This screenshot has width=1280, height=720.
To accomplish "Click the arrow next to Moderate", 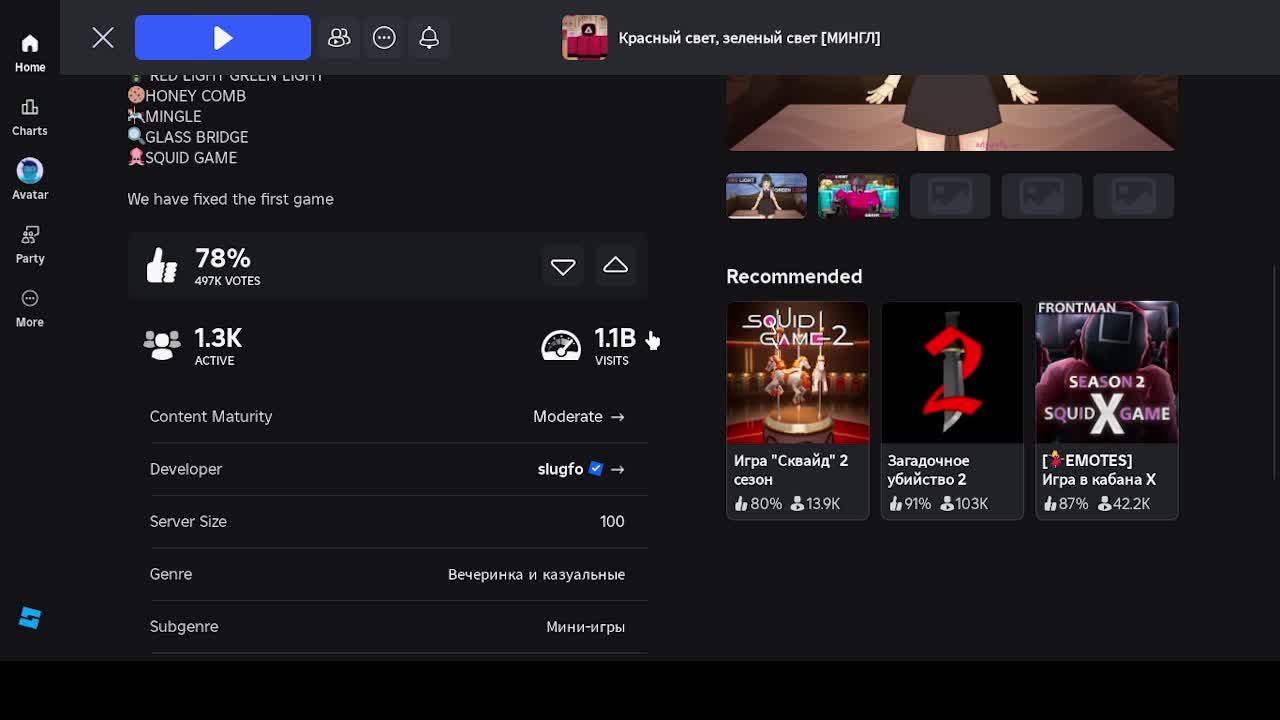I will pyautogui.click(x=617, y=416).
